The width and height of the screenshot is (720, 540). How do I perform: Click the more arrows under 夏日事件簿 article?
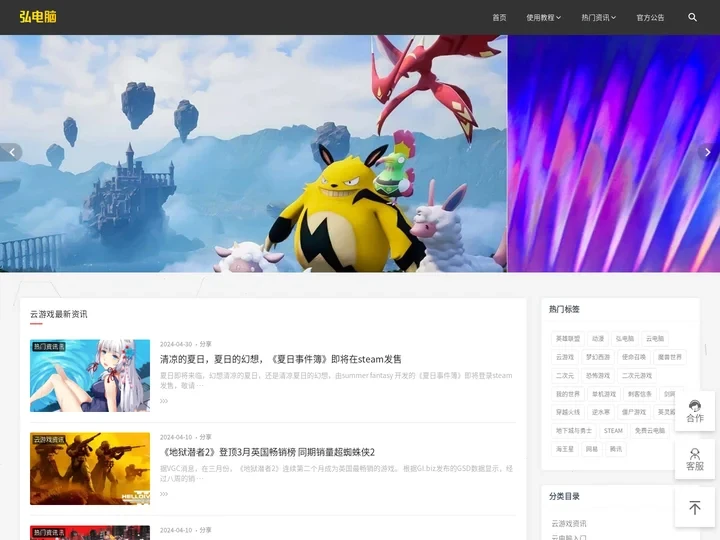click(164, 401)
